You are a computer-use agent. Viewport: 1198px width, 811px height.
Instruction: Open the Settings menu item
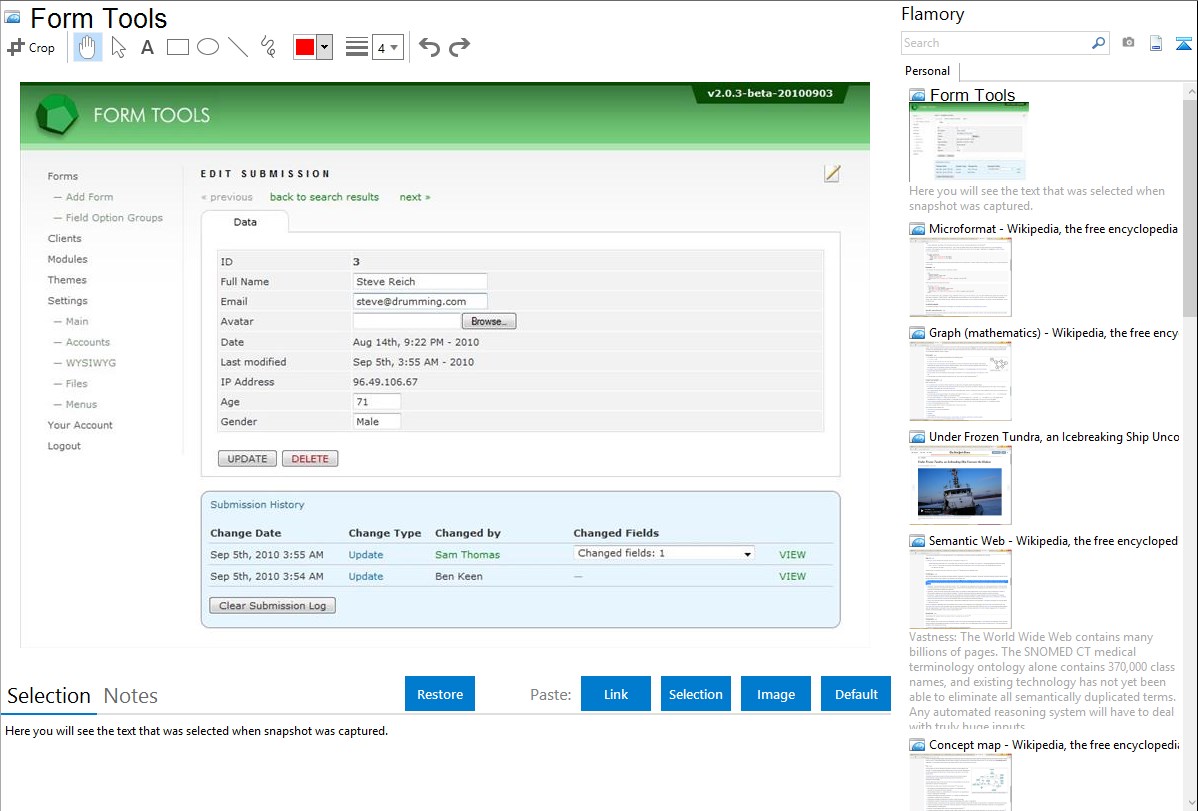[x=67, y=300]
